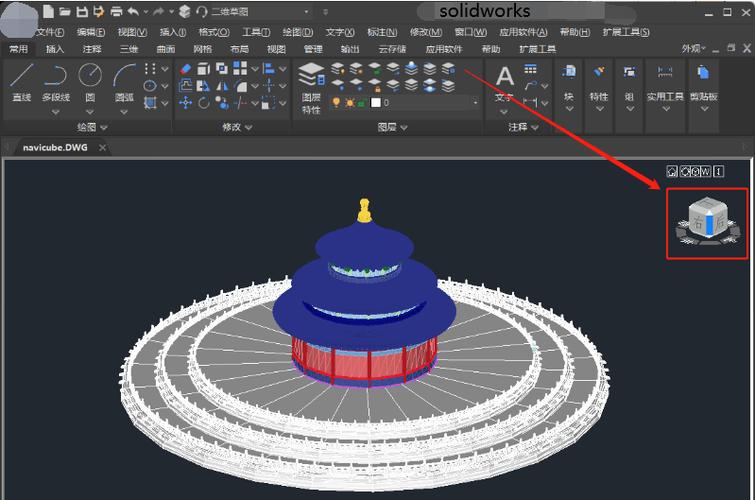The image size is (755, 500).
Task: Click the Mirror tool in 修改 panel
Action: click(x=222, y=86)
